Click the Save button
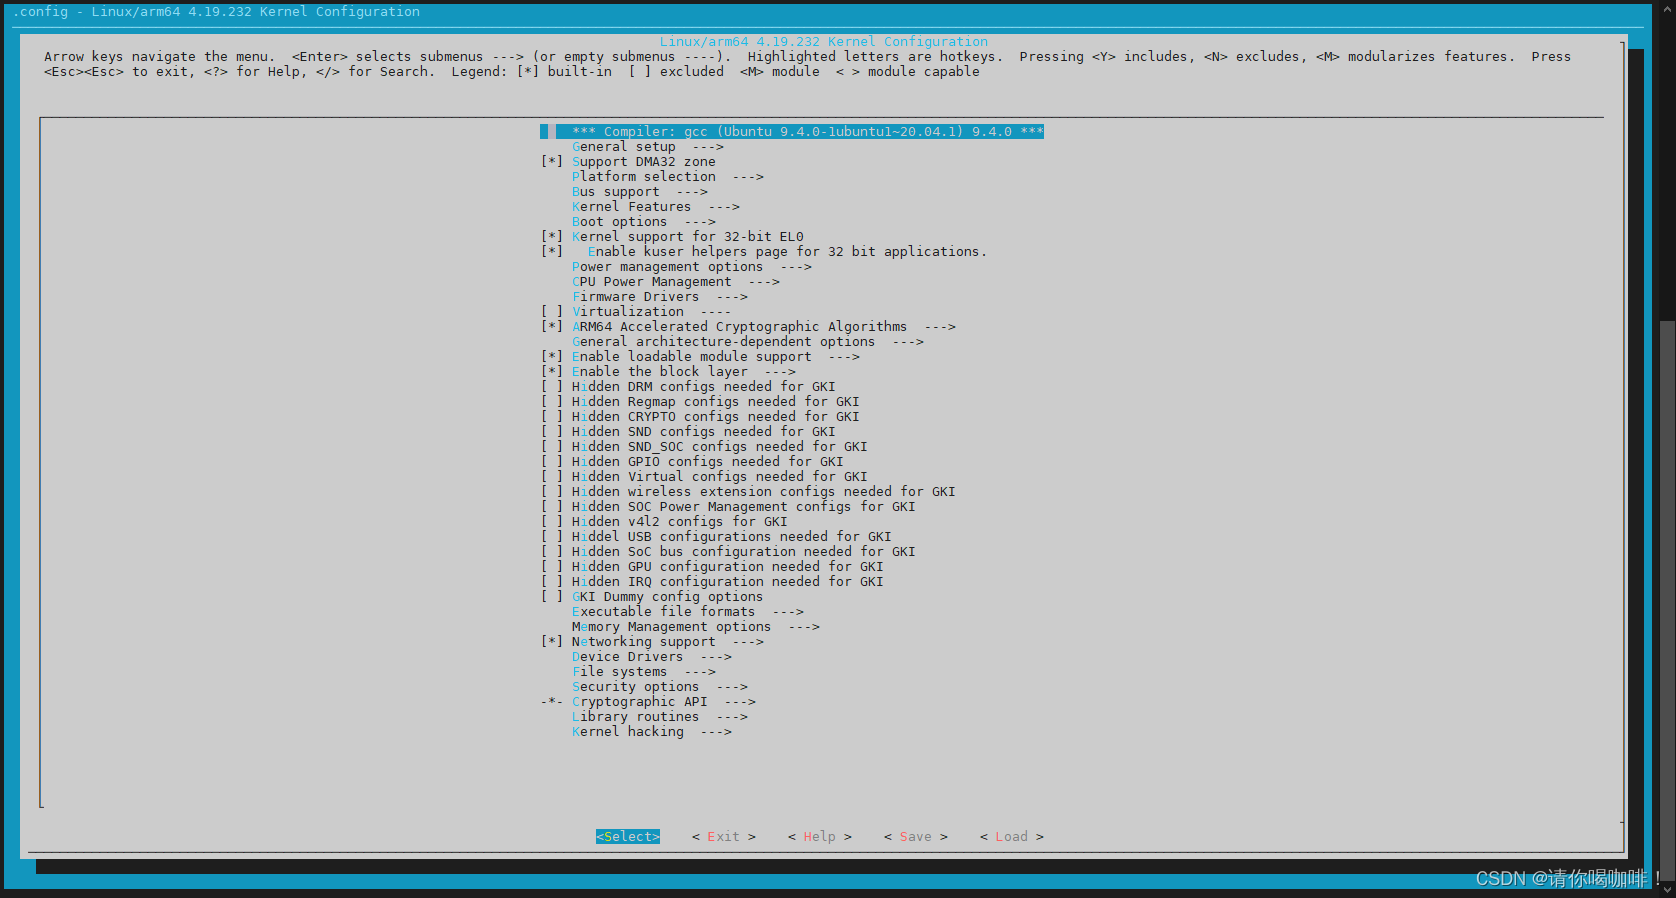The height and width of the screenshot is (898, 1676). (x=916, y=837)
